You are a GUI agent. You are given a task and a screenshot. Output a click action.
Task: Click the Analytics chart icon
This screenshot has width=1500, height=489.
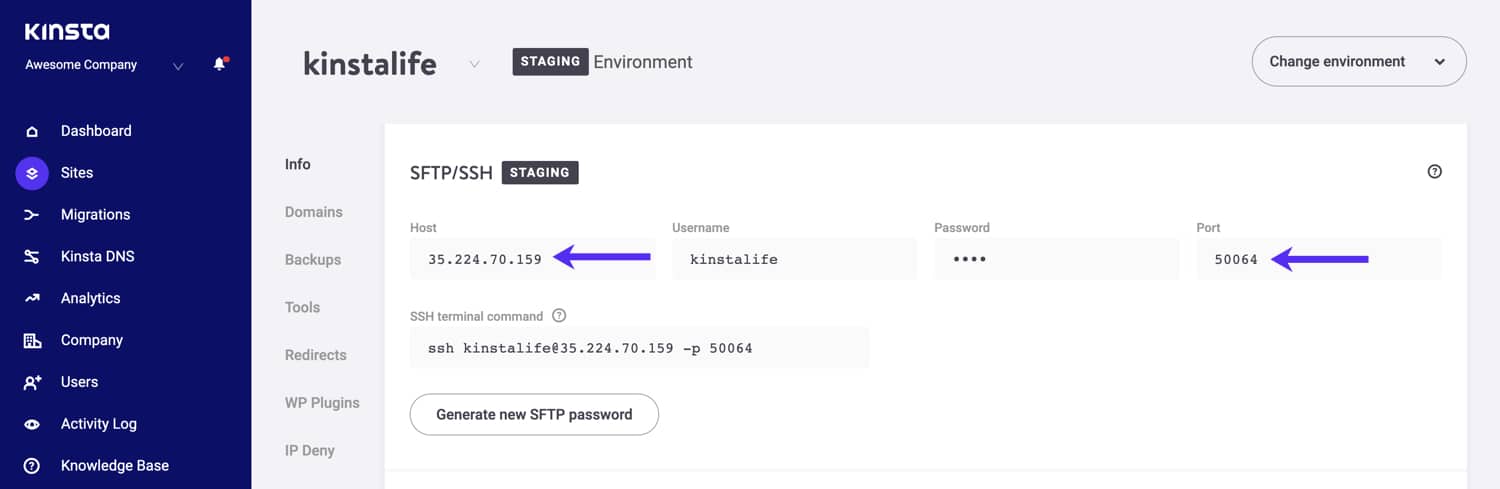32,298
